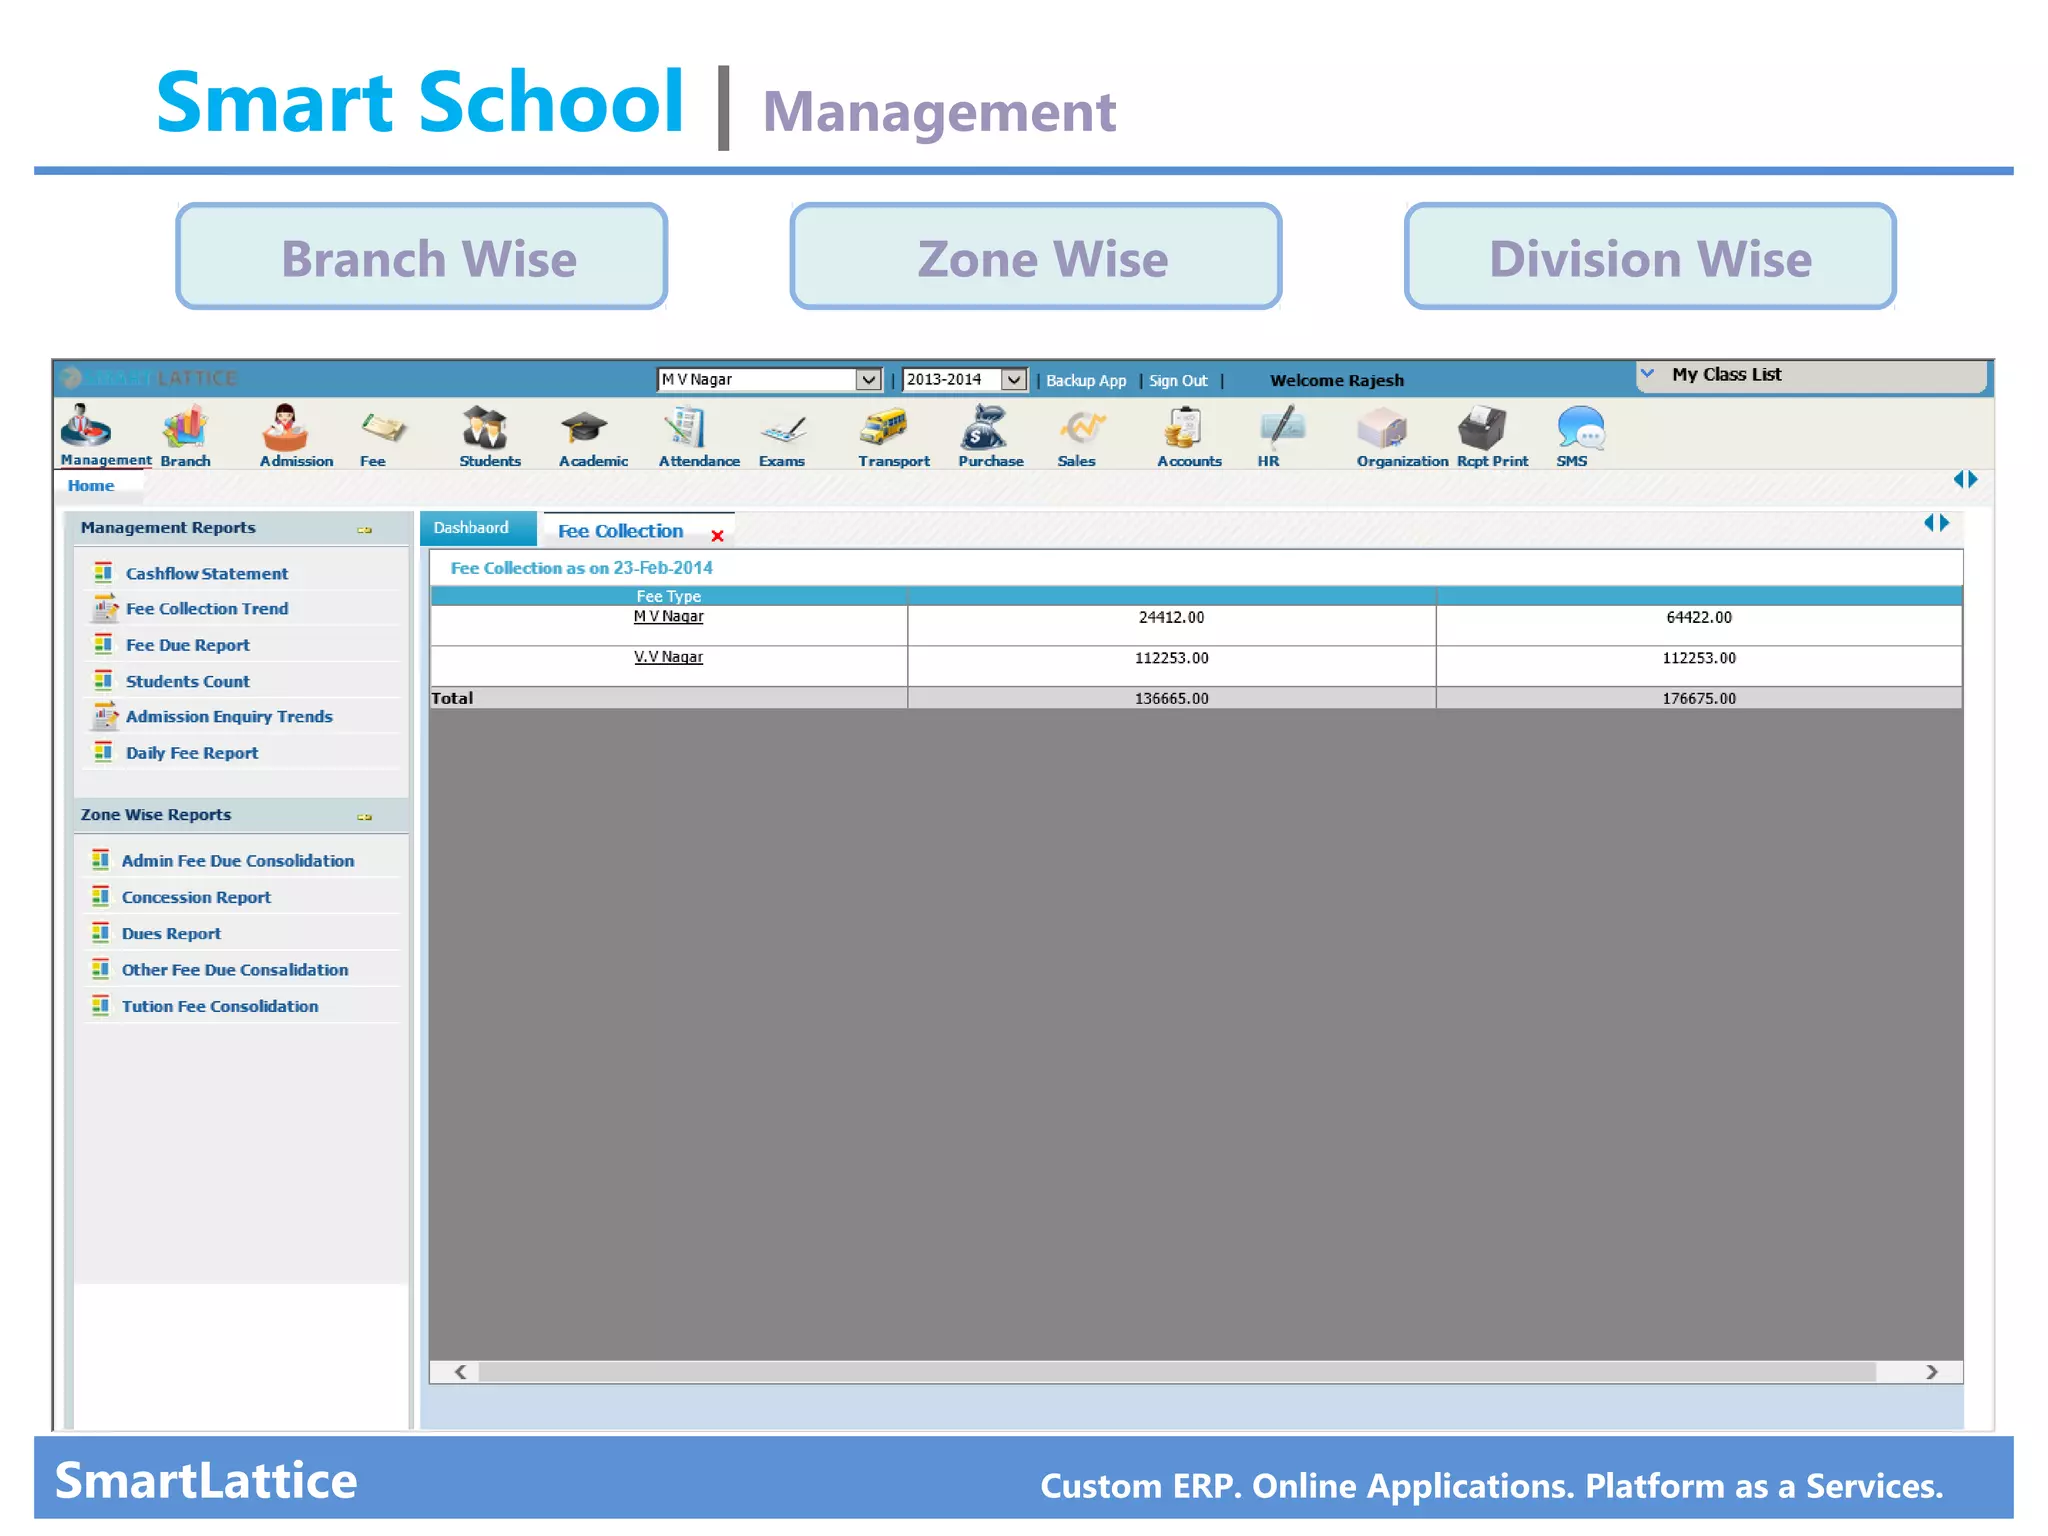
Task: Click the horizontal scrollbar left arrow
Action: click(x=460, y=1372)
